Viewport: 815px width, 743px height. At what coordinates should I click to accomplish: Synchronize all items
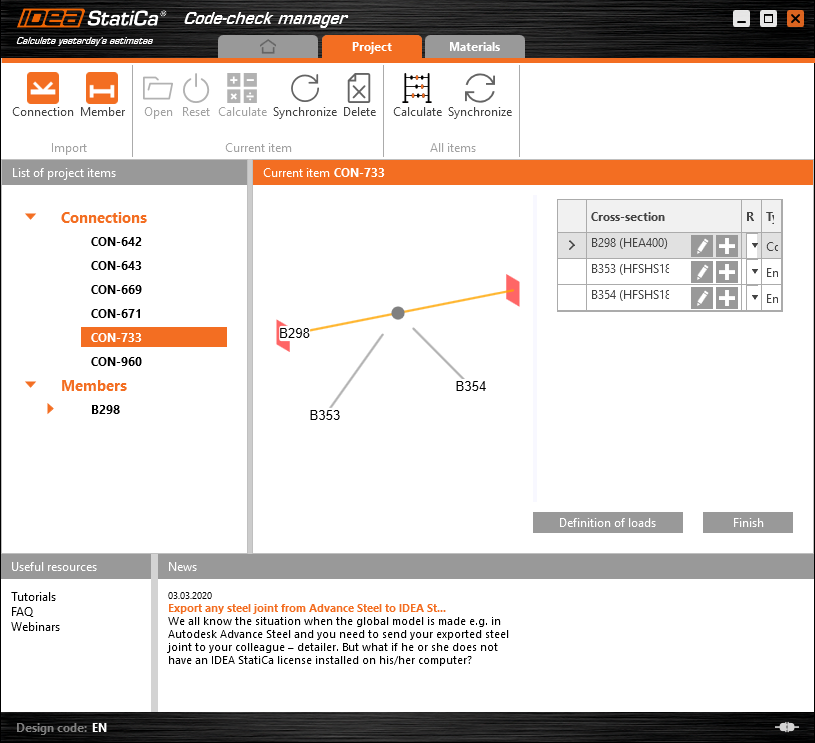[480, 95]
